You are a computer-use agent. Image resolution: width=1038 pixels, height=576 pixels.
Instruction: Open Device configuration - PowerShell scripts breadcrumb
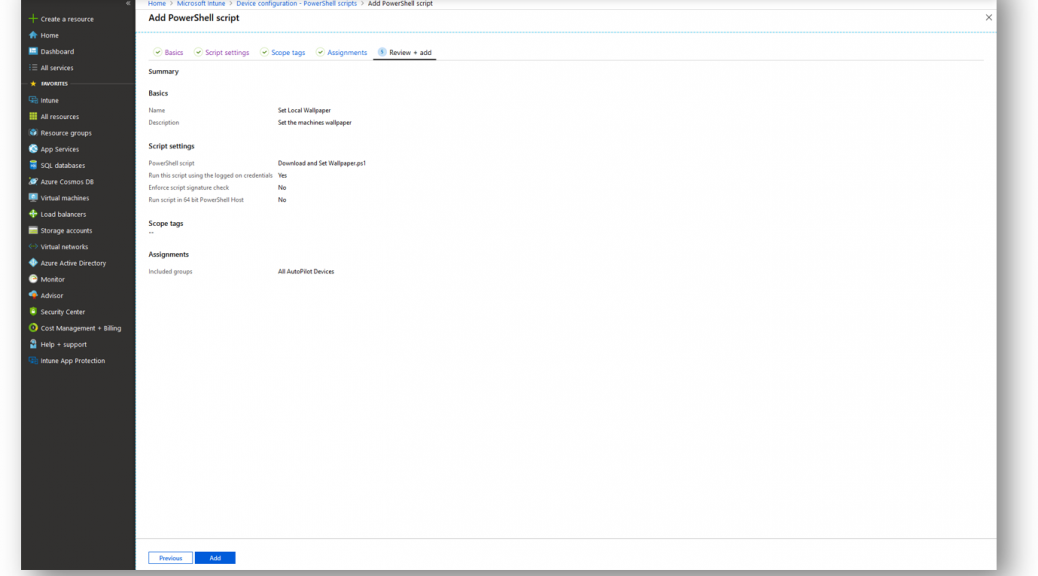pos(297,3)
